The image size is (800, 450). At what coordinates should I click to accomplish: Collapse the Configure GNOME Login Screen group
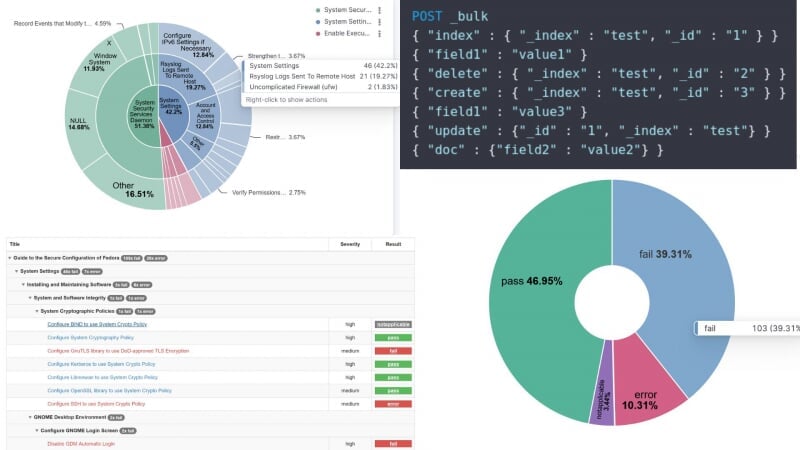pyautogui.click(x=35, y=429)
